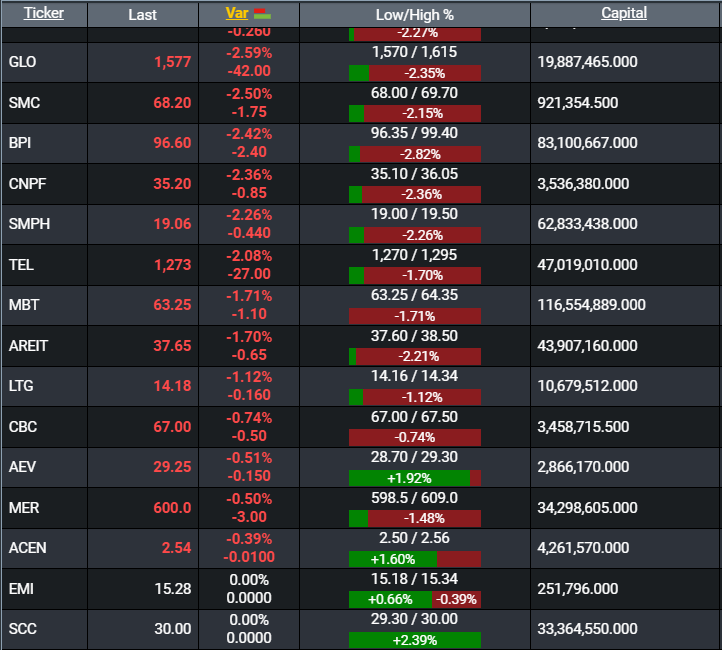Click AREIT capital 43,907,160.000
The image size is (722, 650).
588,346
